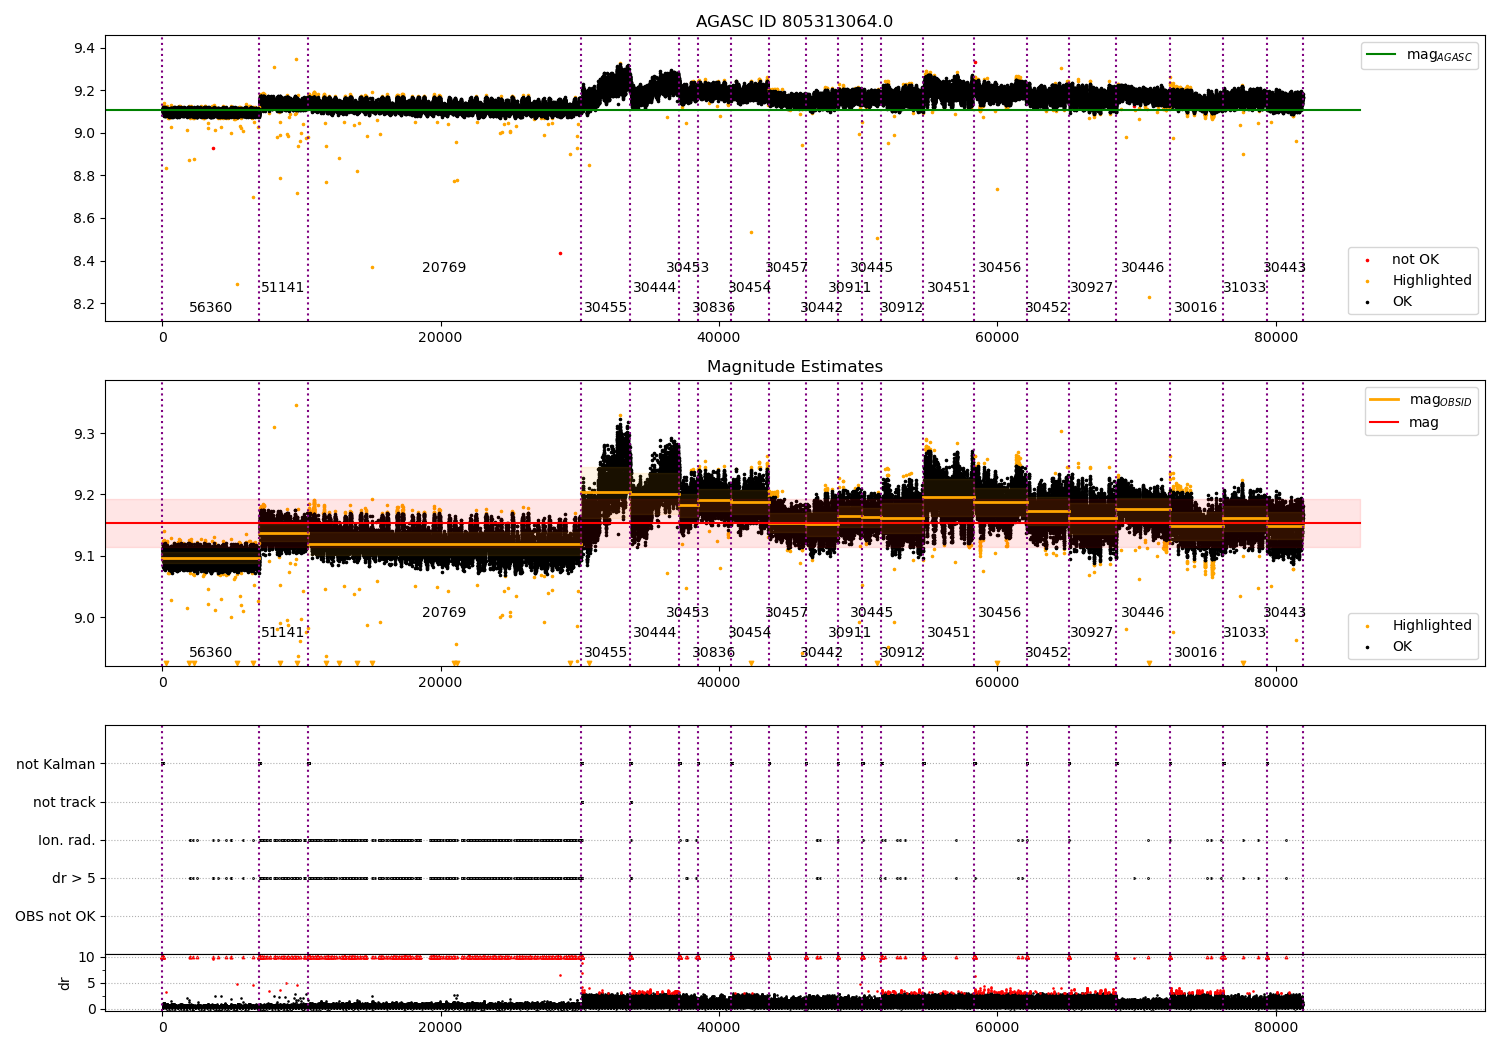This screenshot has height=1050, width=1500.
Task: Click obsid label 30444 in top plot
Action: (x=654, y=288)
